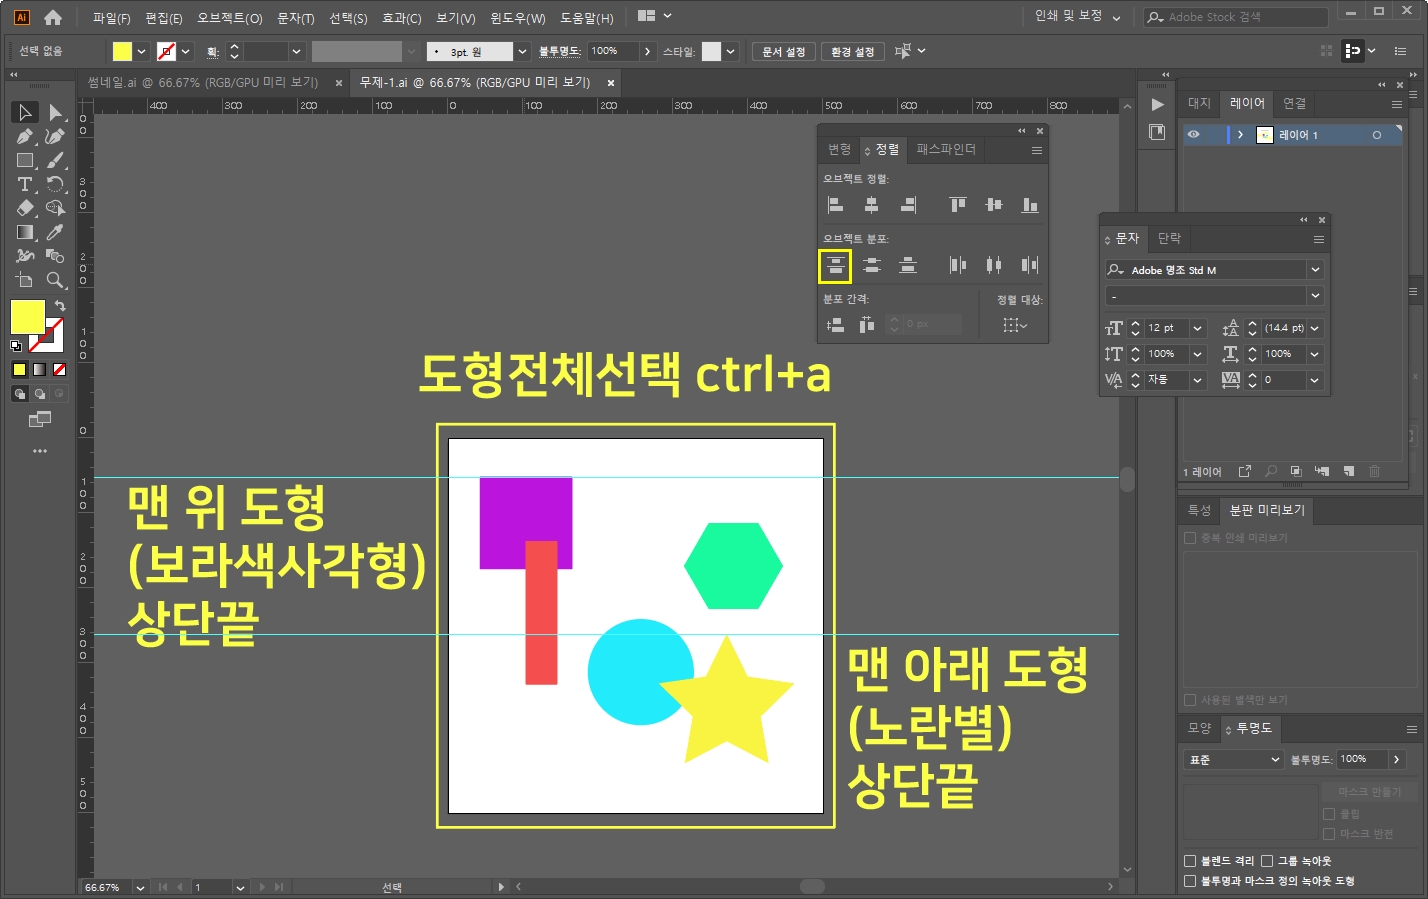Select the Type tool
The image size is (1428, 899).
coord(25,184)
